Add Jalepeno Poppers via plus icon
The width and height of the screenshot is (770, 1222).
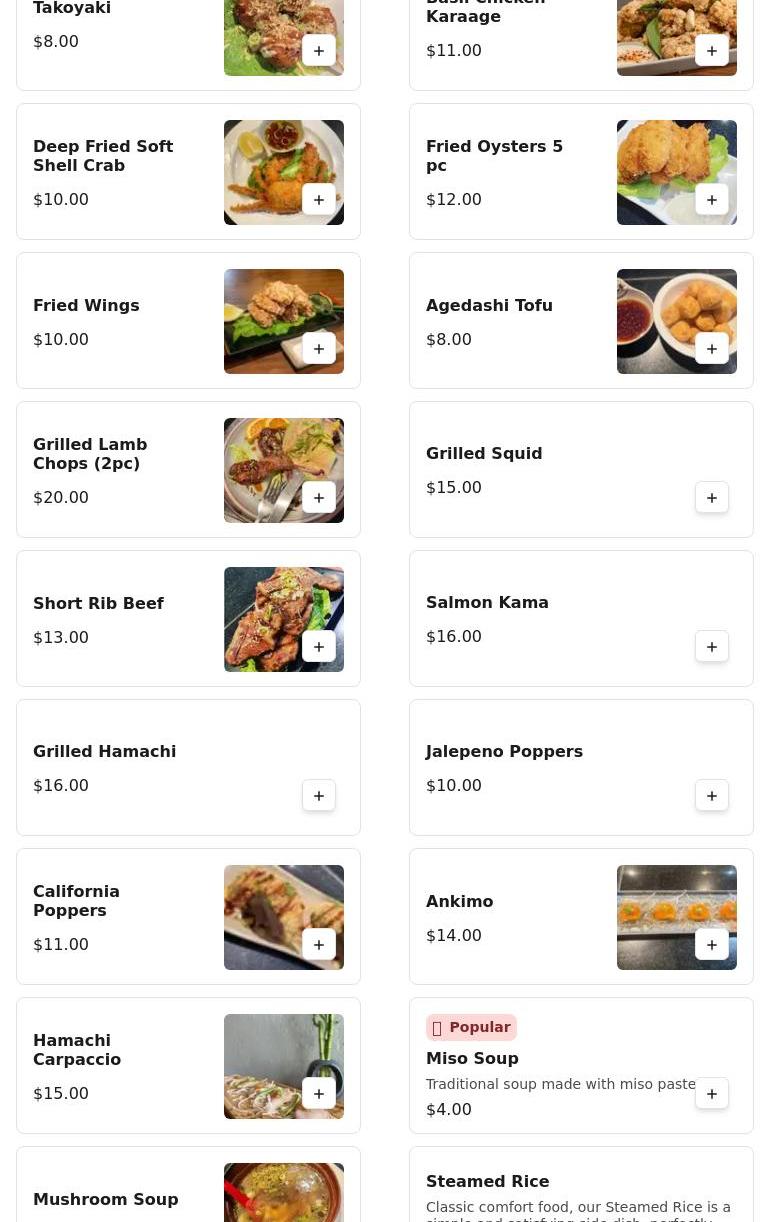(x=712, y=796)
